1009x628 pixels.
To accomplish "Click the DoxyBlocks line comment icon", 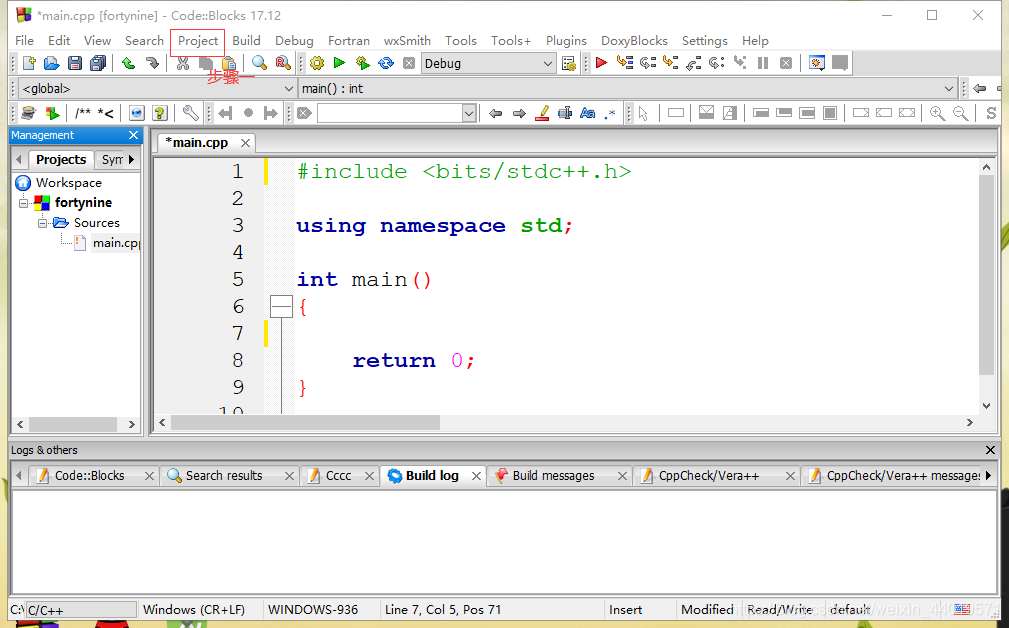I will [106, 113].
